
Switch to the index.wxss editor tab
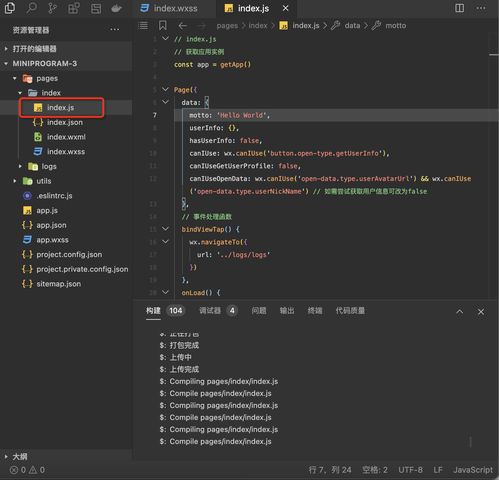coord(169,8)
